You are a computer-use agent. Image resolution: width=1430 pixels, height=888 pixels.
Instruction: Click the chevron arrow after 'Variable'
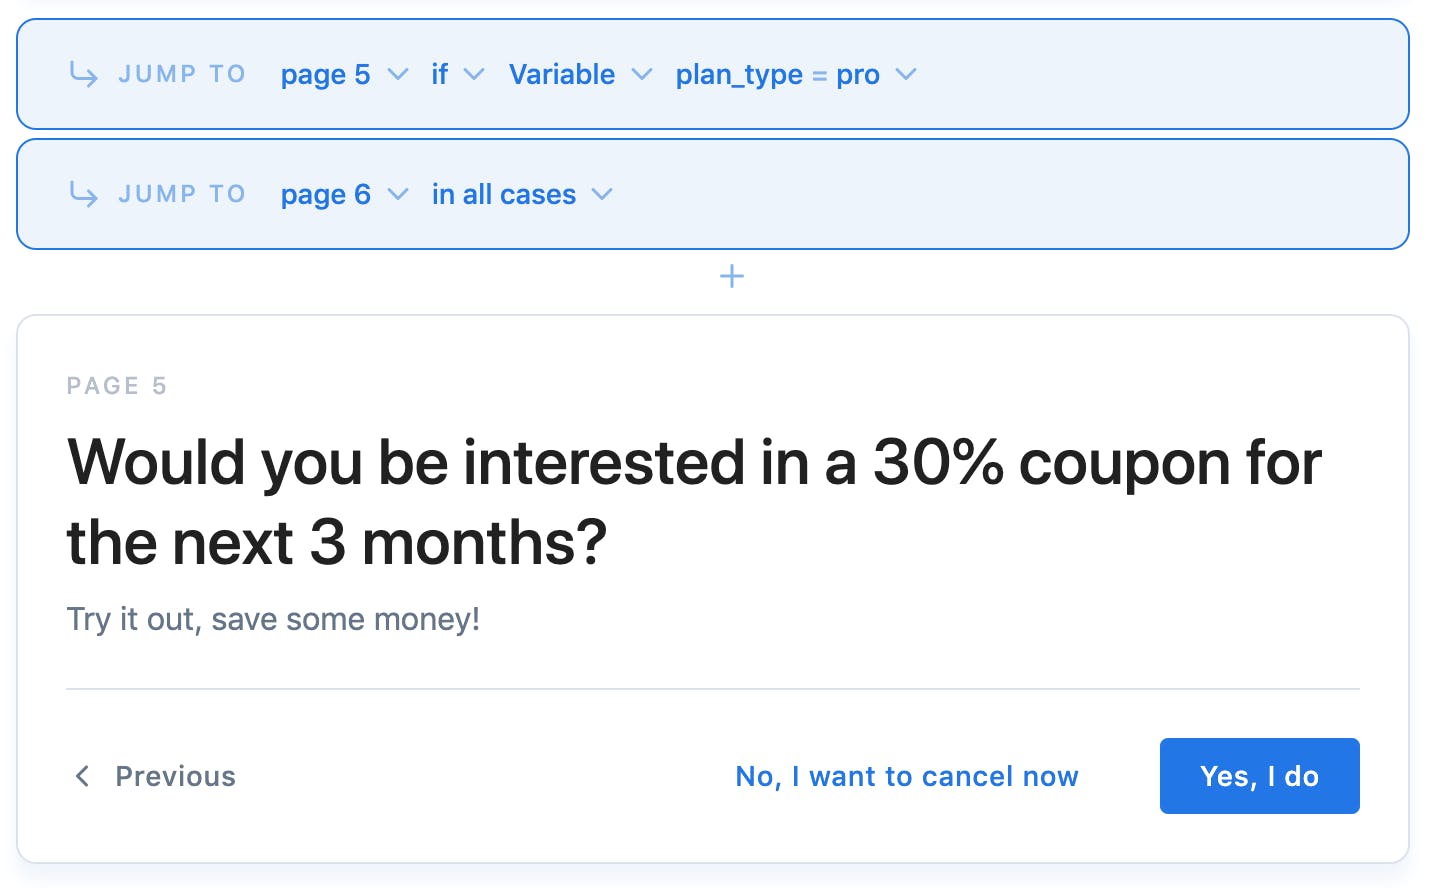point(642,75)
